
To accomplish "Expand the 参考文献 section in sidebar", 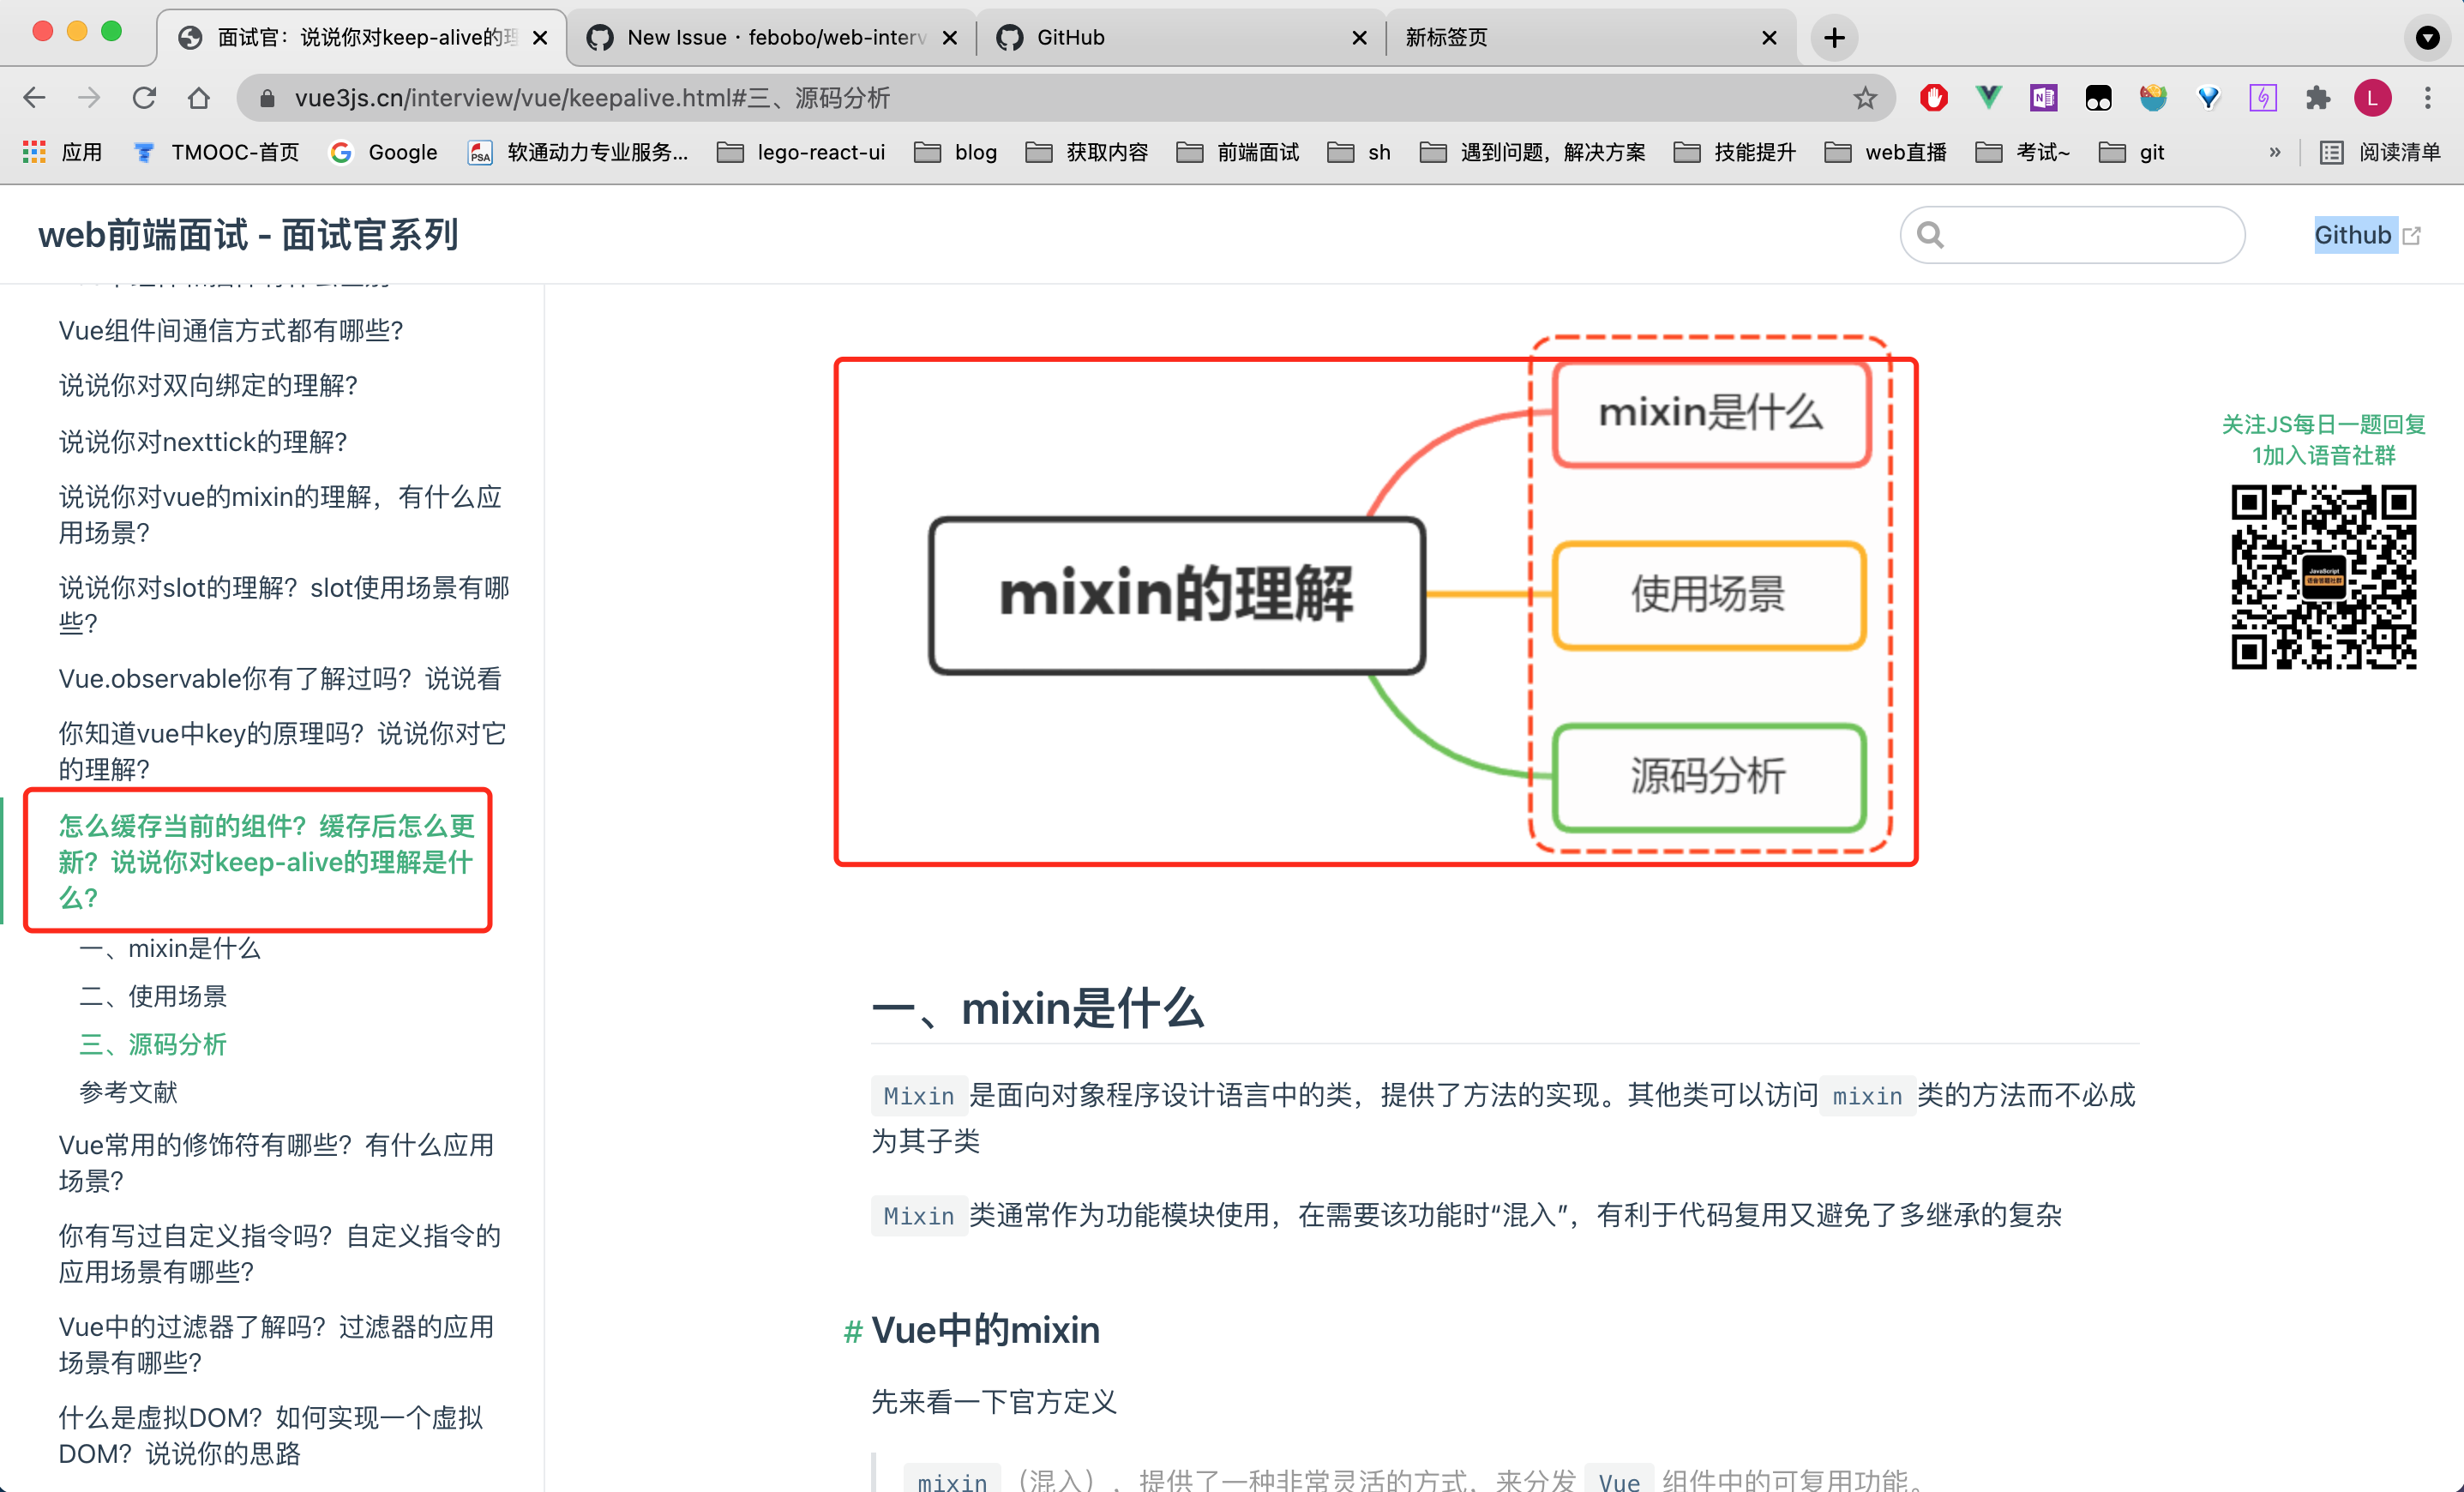I will [x=128, y=1092].
